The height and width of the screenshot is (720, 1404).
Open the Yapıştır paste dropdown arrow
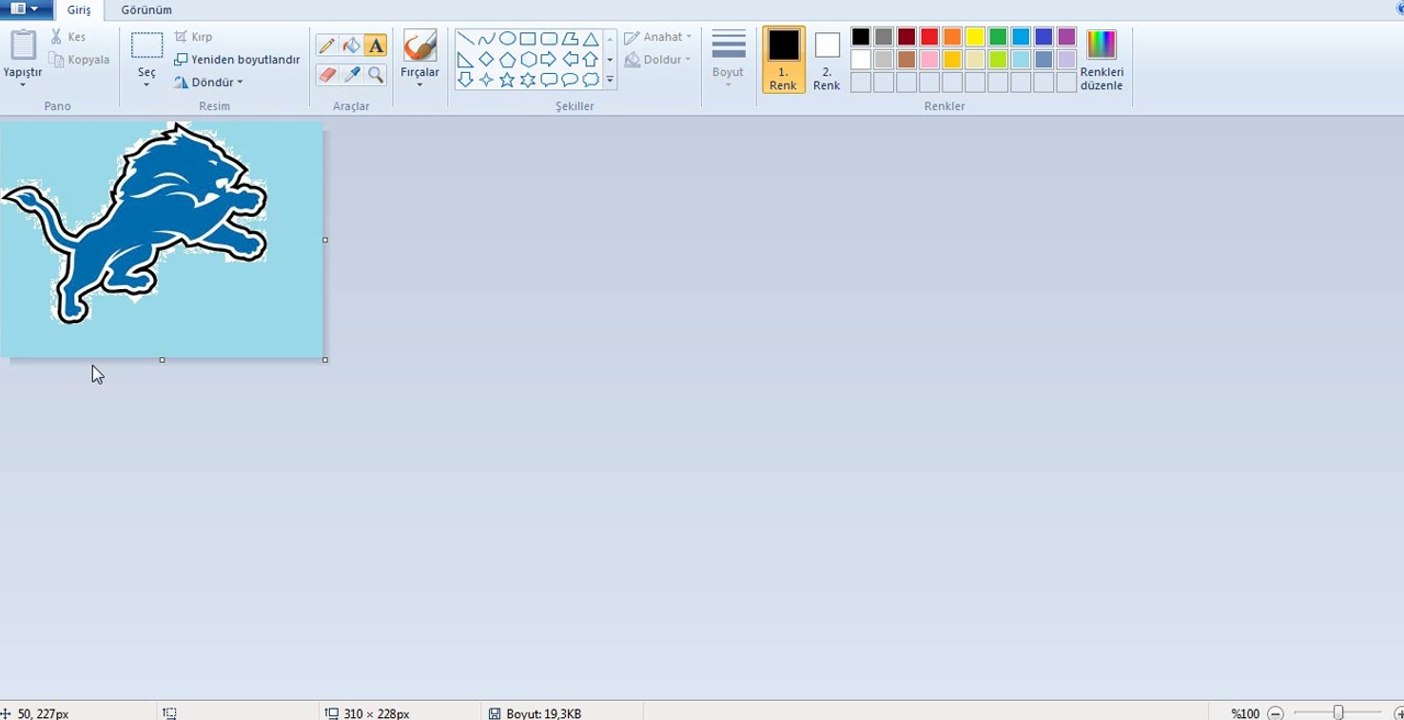click(22, 85)
